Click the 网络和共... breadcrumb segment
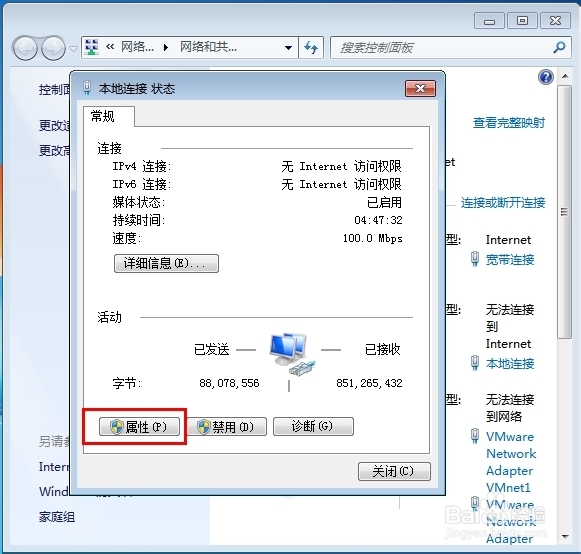Screen dimensions: 581x554 [x=208, y=47]
